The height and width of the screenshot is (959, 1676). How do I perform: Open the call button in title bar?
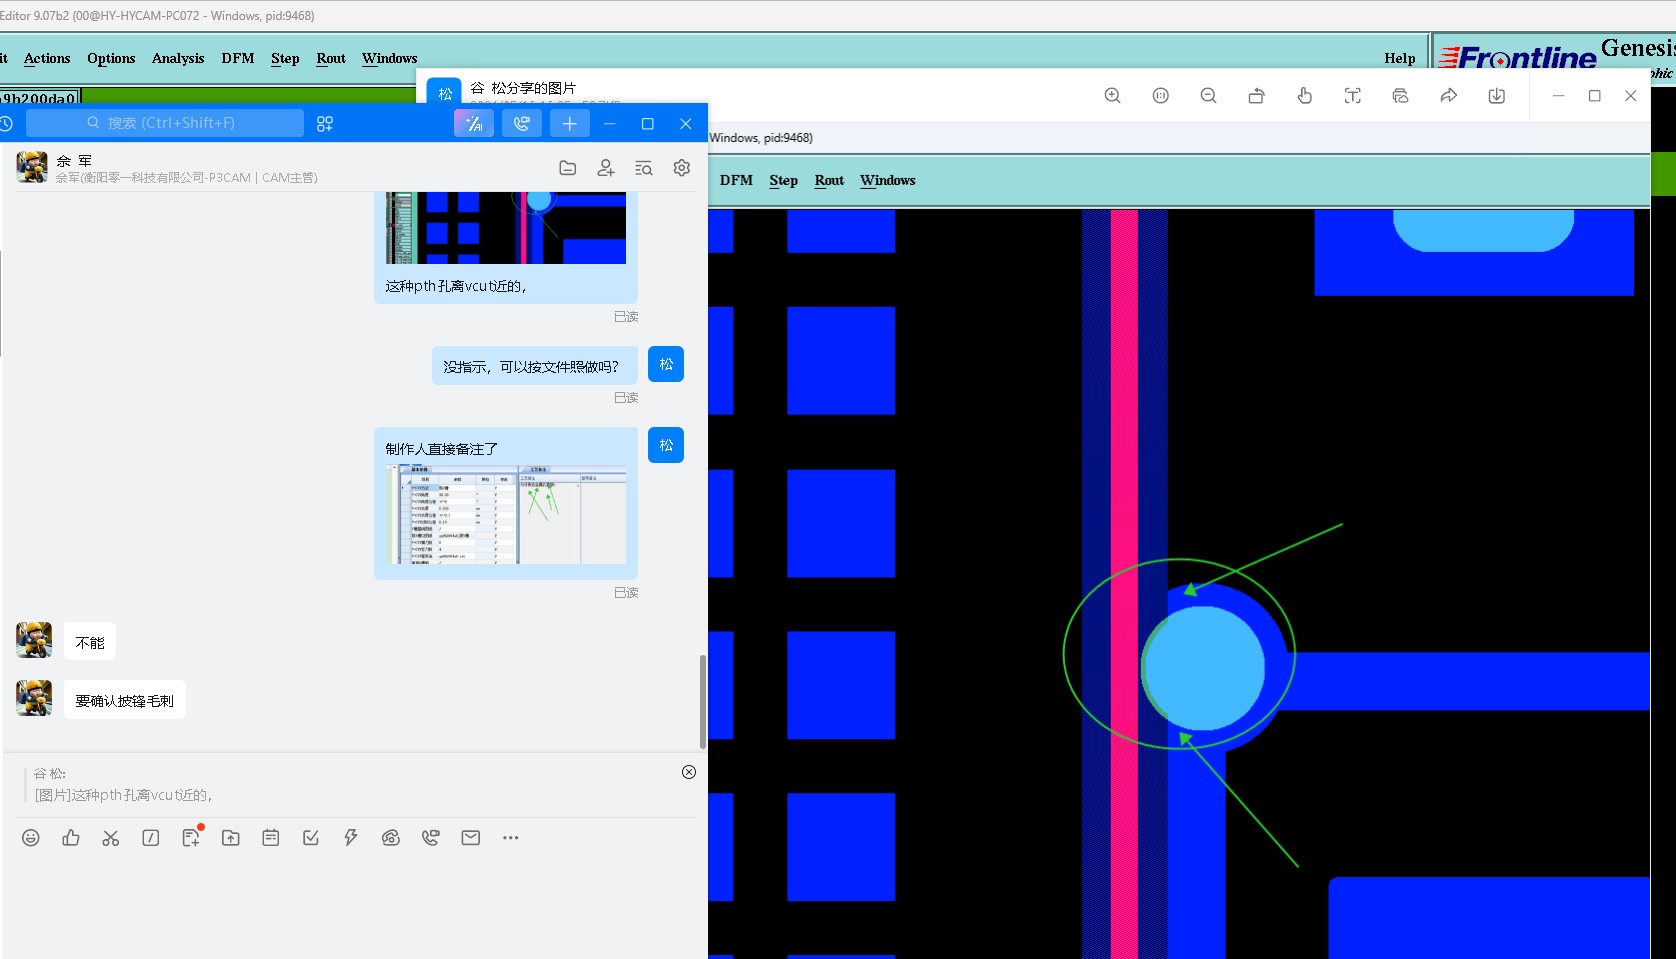click(x=522, y=123)
